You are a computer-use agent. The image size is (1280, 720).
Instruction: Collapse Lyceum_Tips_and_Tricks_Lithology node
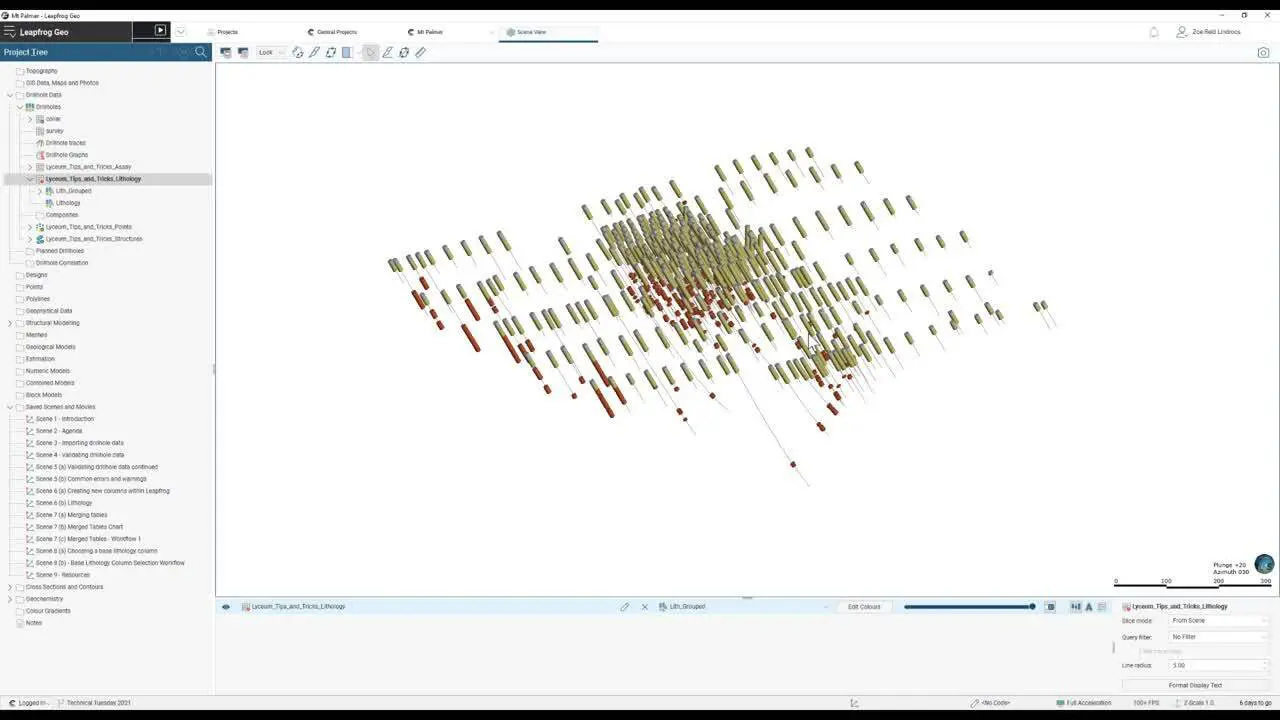tap(30, 179)
